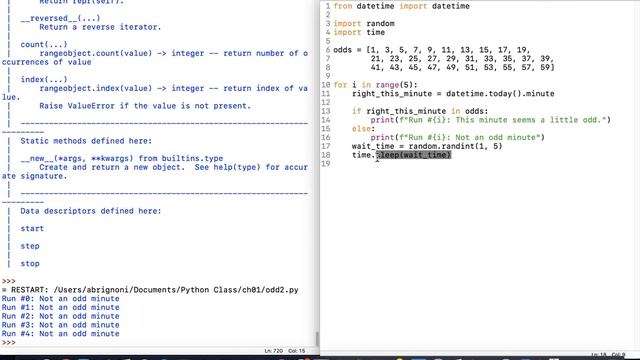Click the 'Ln: 720' status in shell window

(273, 351)
